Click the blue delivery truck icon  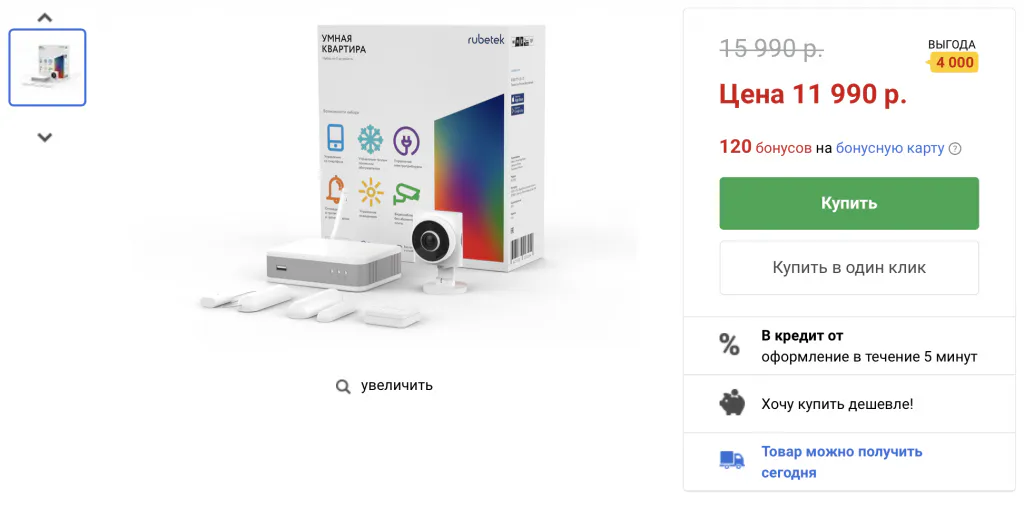[x=732, y=460]
